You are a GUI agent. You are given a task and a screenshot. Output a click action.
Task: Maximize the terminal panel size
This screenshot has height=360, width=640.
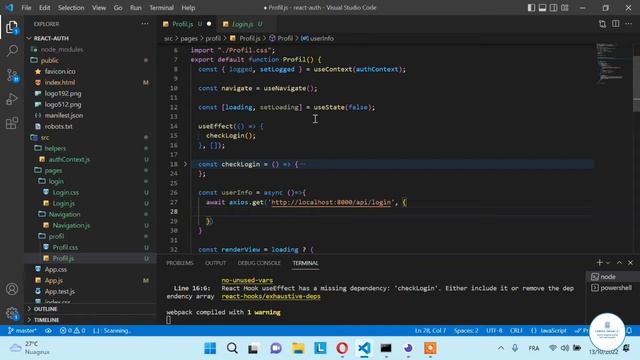point(619,263)
